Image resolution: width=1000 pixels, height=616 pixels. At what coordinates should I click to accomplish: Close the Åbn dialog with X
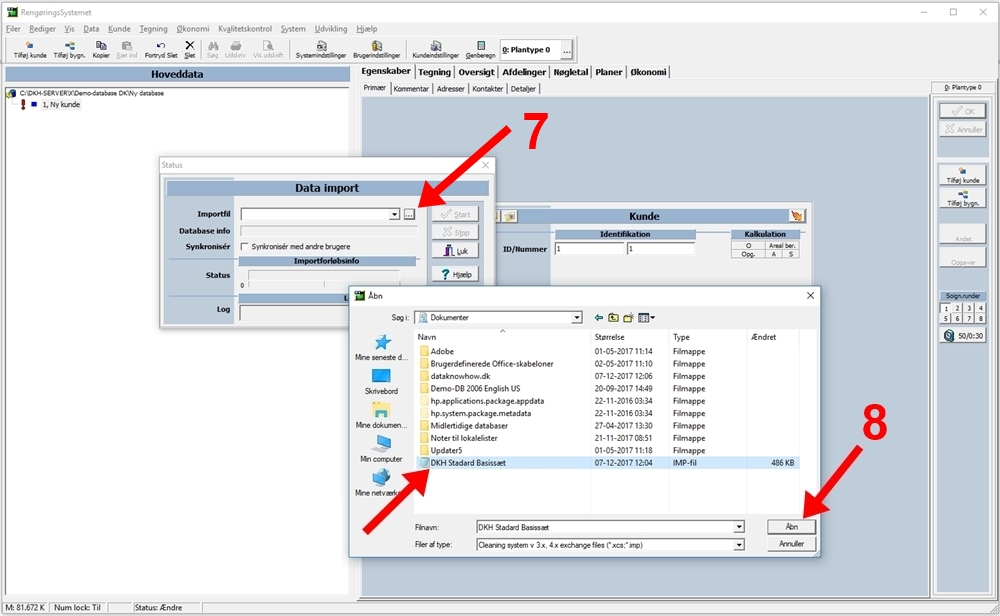pos(810,296)
